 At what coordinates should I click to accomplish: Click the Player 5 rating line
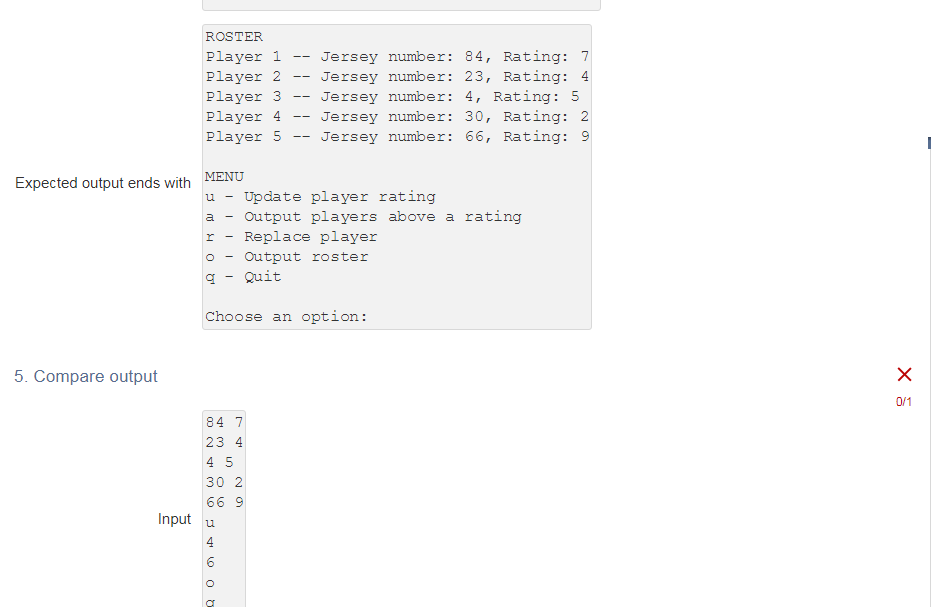pos(395,136)
